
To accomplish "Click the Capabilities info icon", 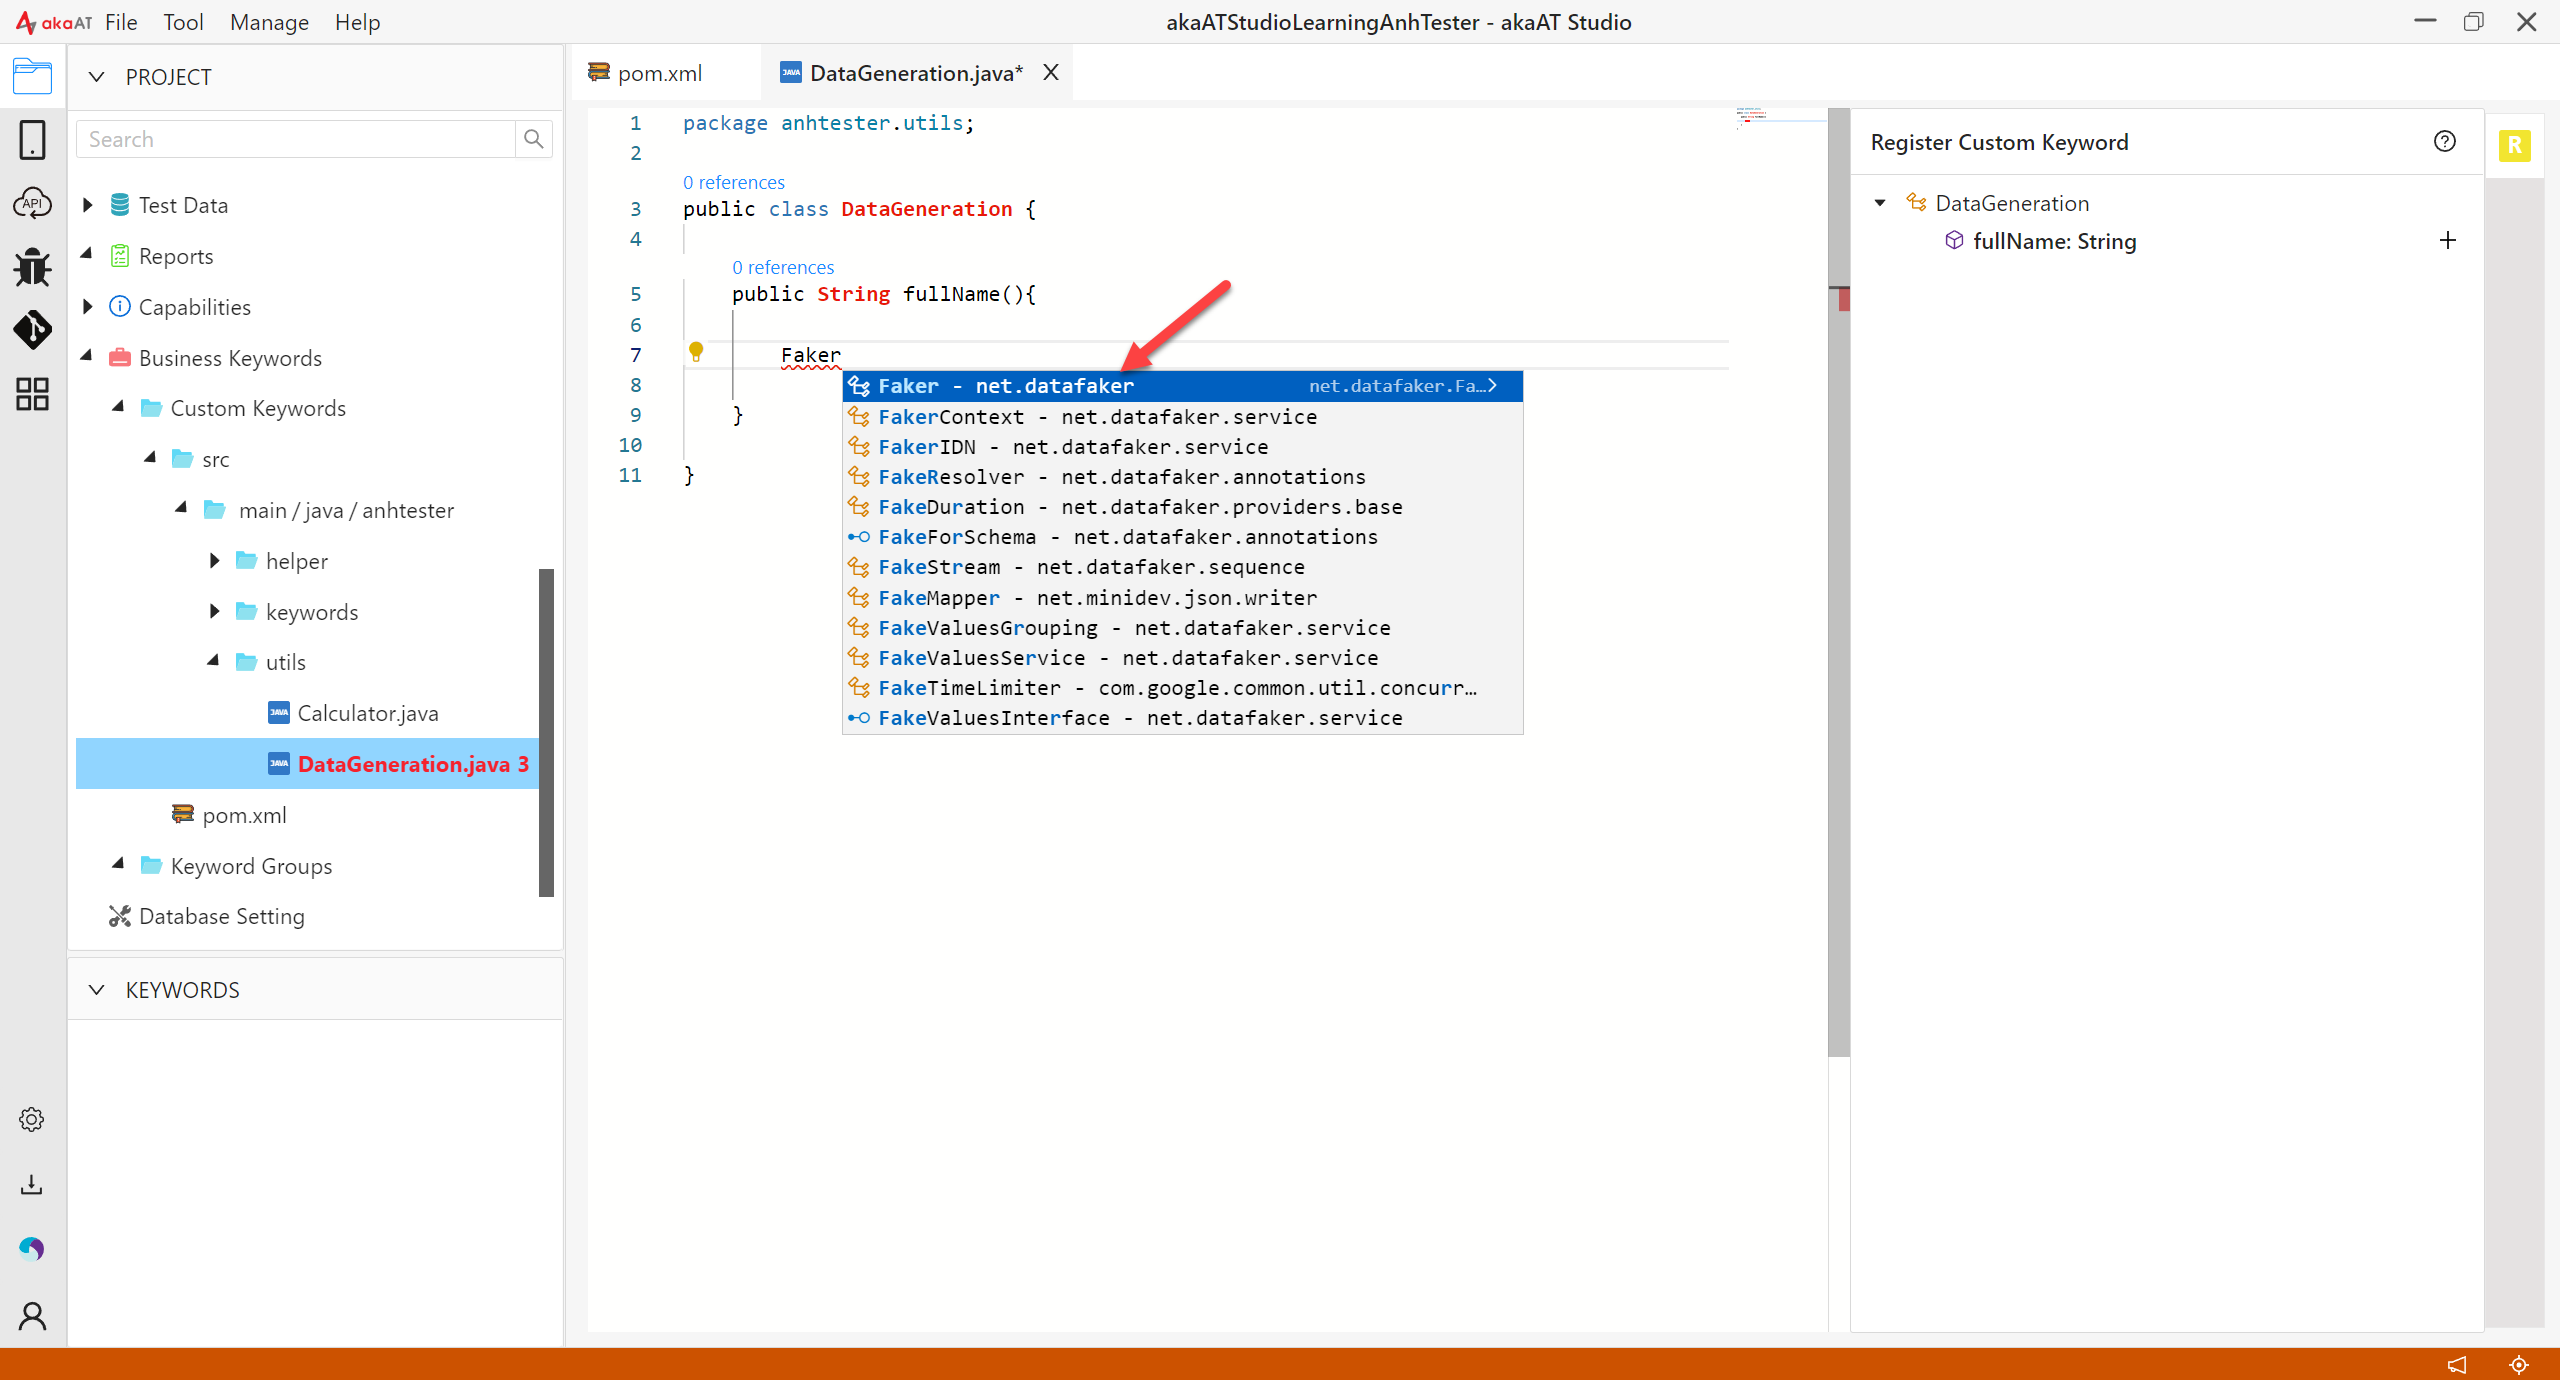I will [x=120, y=306].
